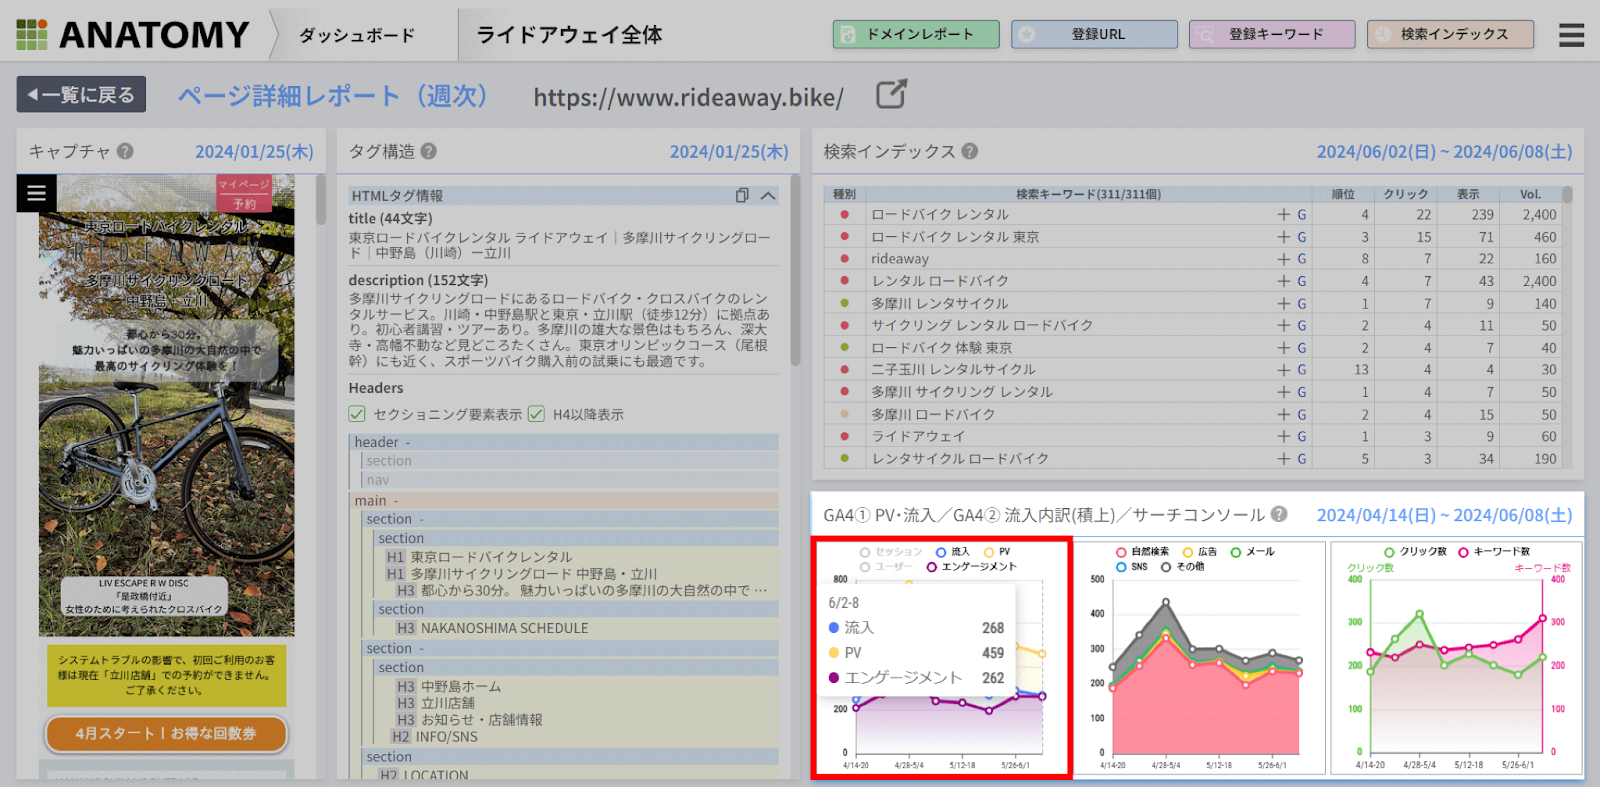The width and height of the screenshot is (1600, 787).
Task: Open hamburger menu inside captured page thumbnail
Action: (36, 193)
